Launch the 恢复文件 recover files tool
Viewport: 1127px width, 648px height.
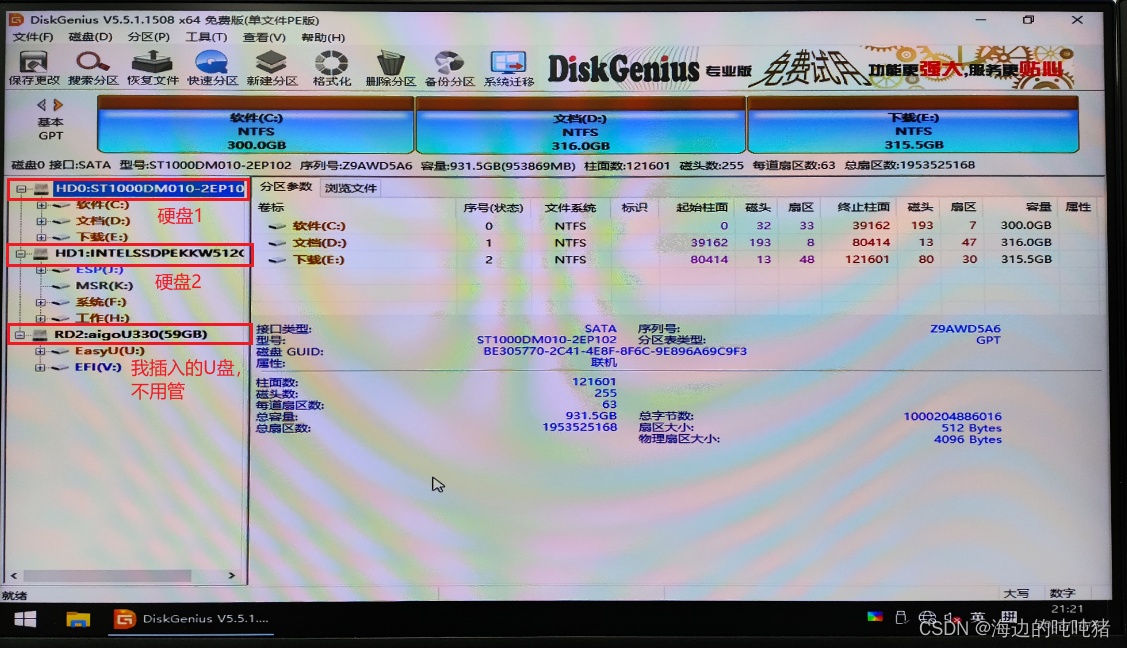[152, 69]
